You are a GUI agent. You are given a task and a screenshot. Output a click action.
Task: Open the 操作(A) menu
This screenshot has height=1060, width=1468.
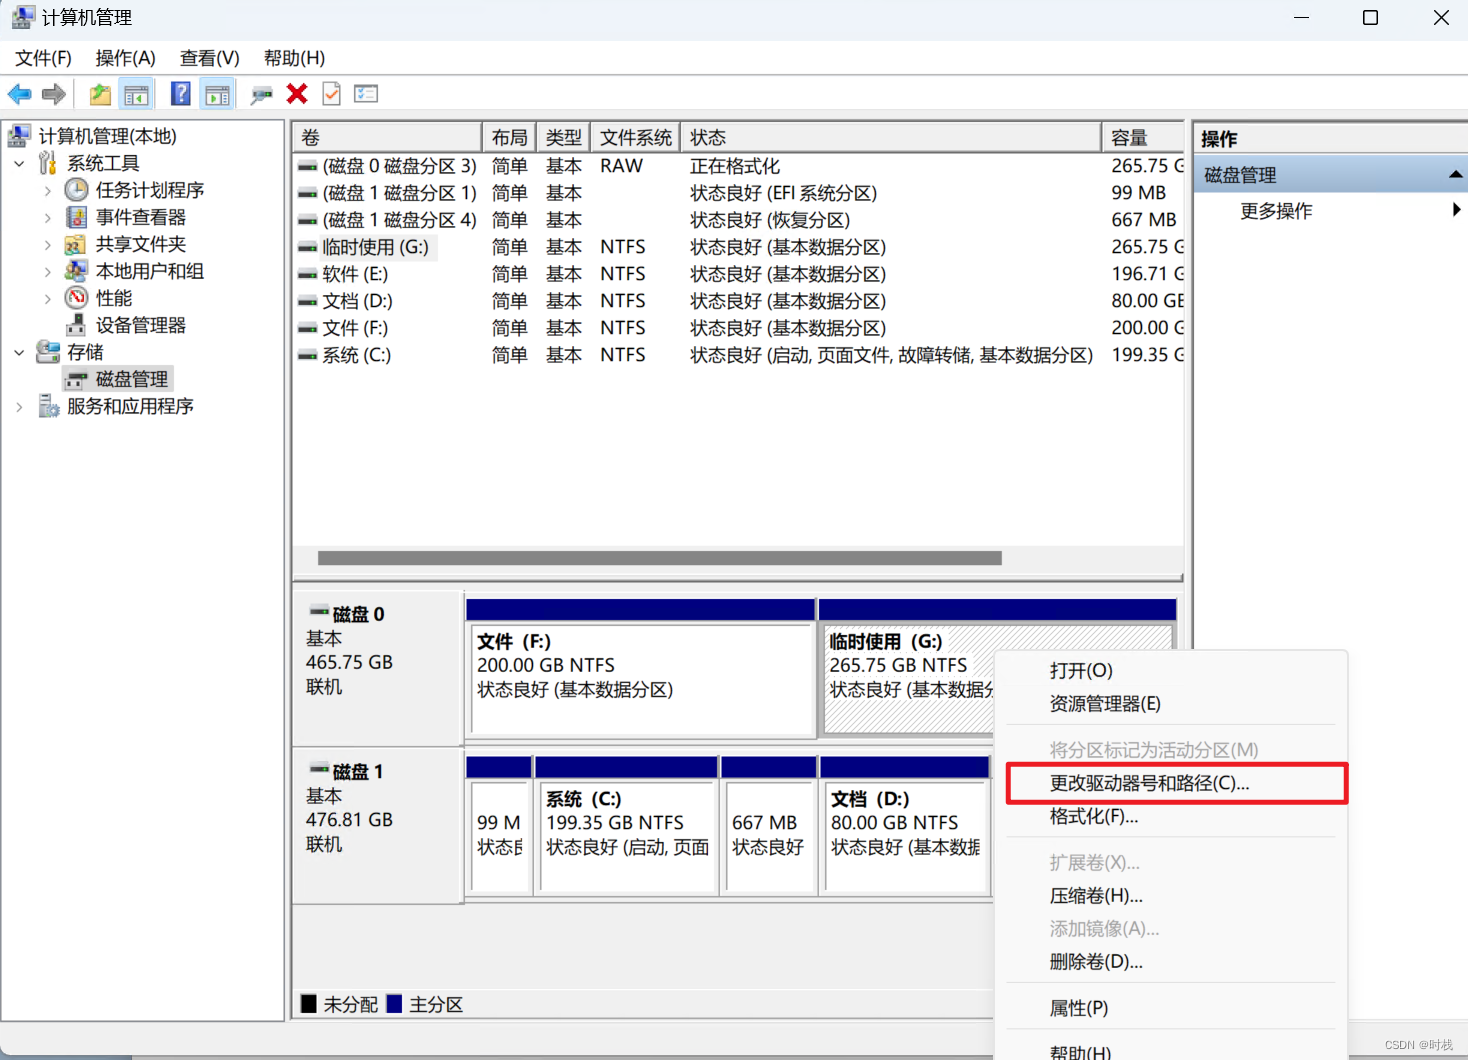click(x=126, y=58)
